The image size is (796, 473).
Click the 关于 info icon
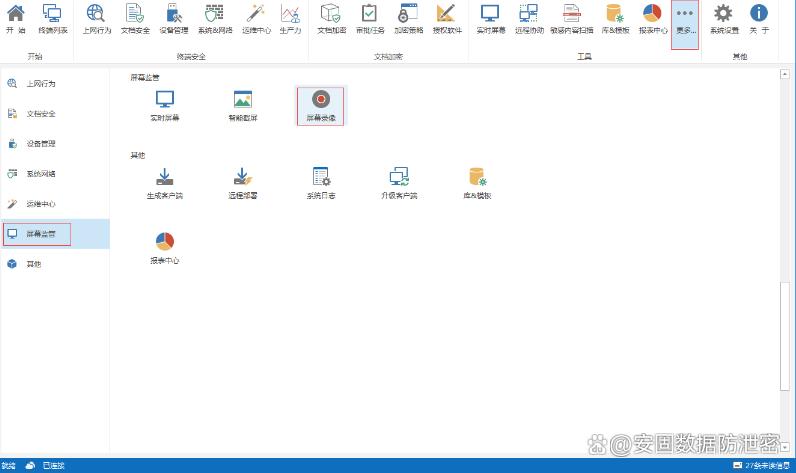760,20
